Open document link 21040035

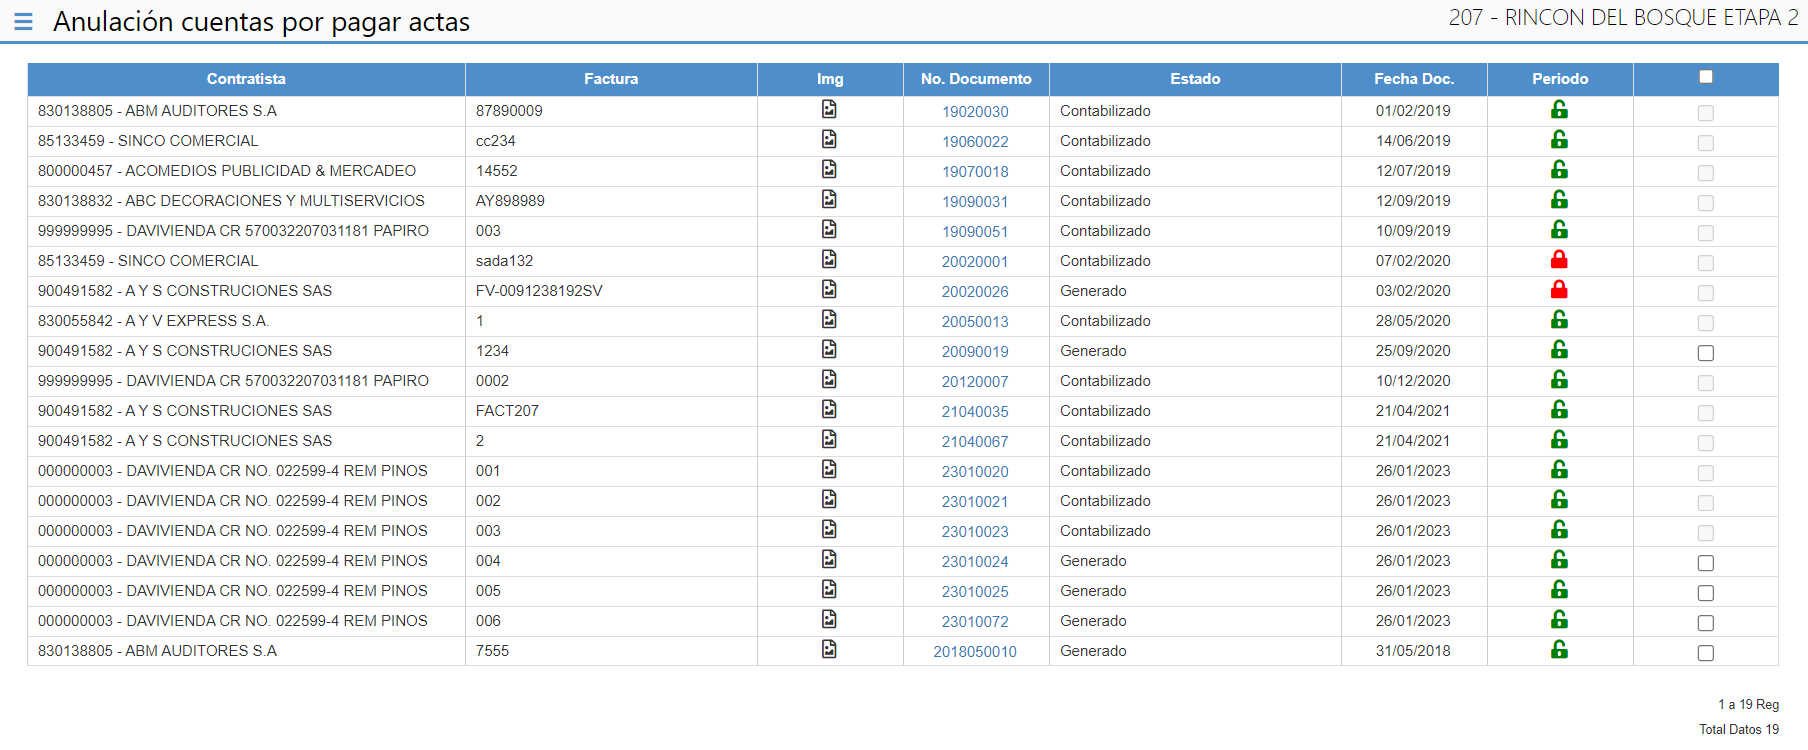tap(975, 412)
